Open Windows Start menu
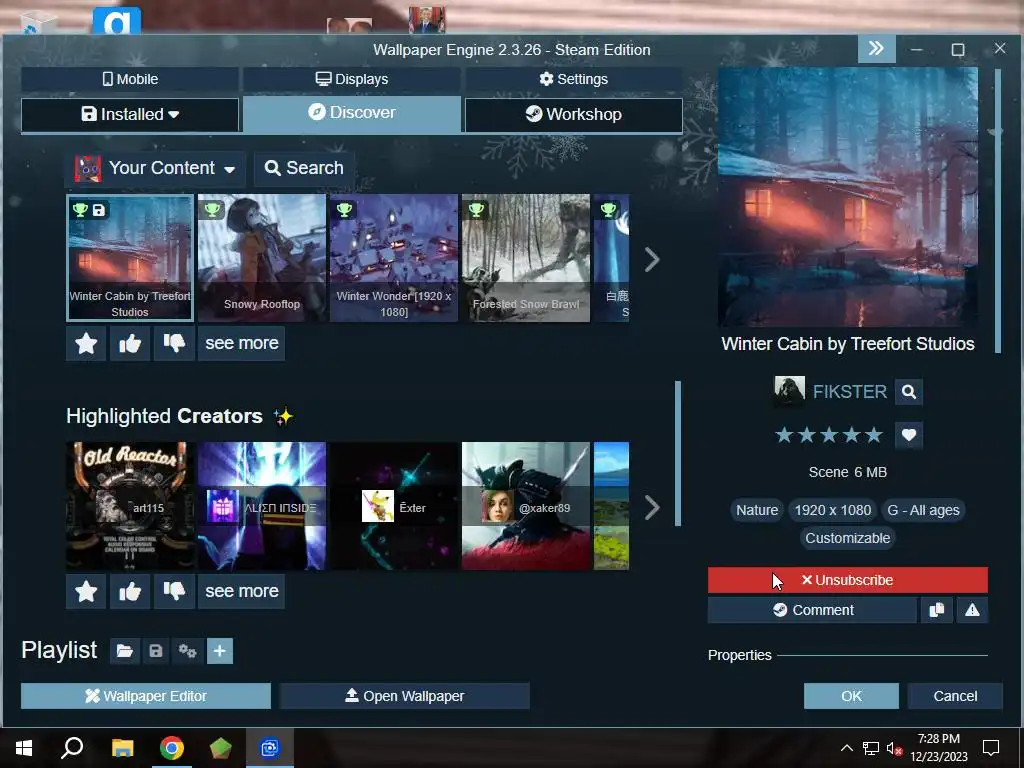The image size is (1024, 768). [24, 748]
